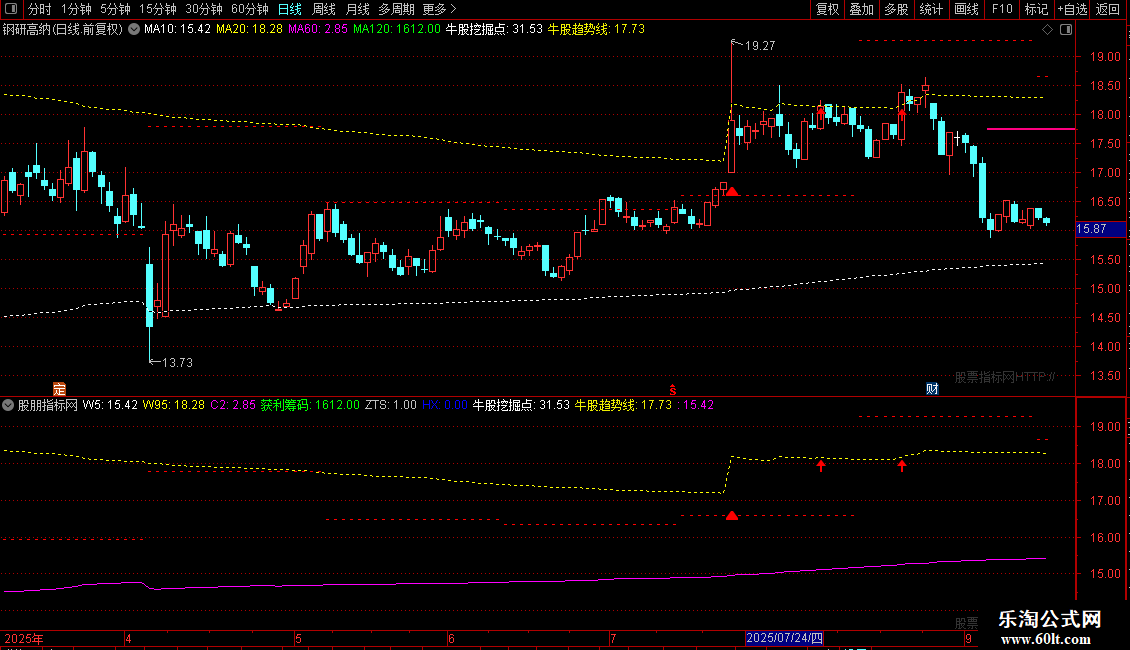This screenshot has width=1130, height=650.
Task: Open the 复权 adjustment menu
Action: pyautogui.click(x=827, y=9)
